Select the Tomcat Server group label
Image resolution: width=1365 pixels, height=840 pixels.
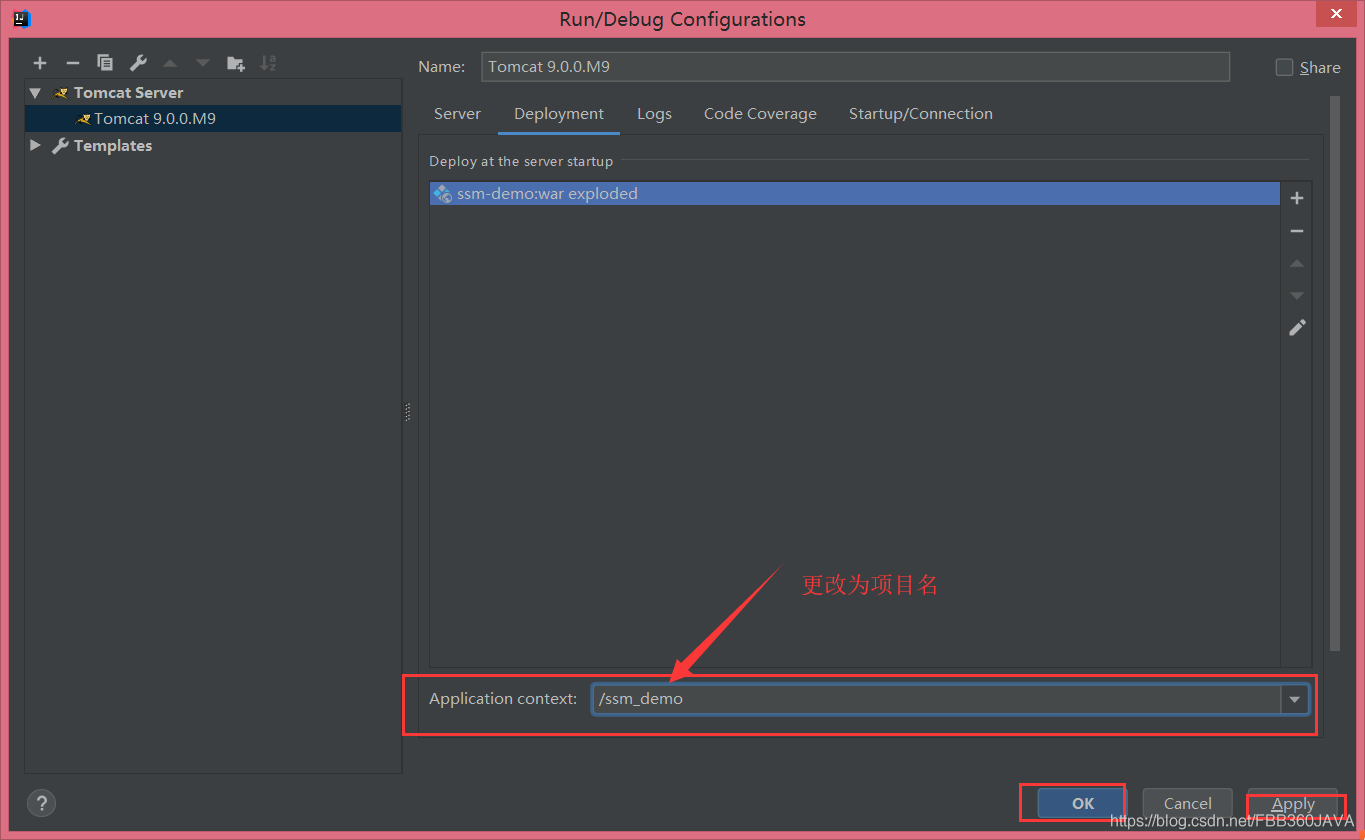pos(128,92)
